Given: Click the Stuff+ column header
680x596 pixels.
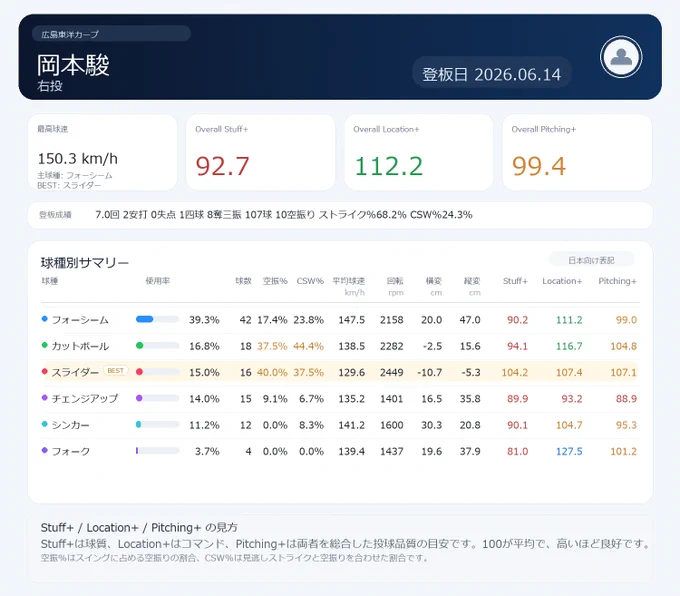Looking at the screenshot, I should (515, 281).
